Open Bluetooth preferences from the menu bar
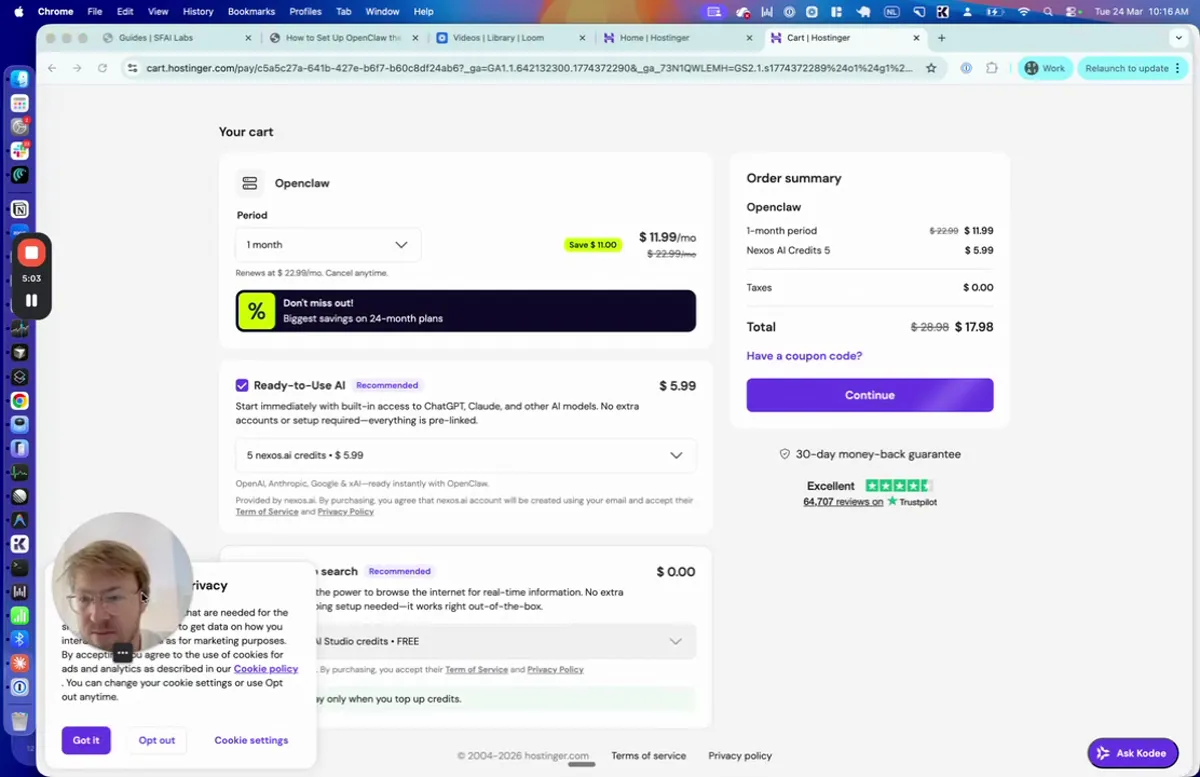The height and width of the screenshot is (777, 1200). [x=19, y=639]
